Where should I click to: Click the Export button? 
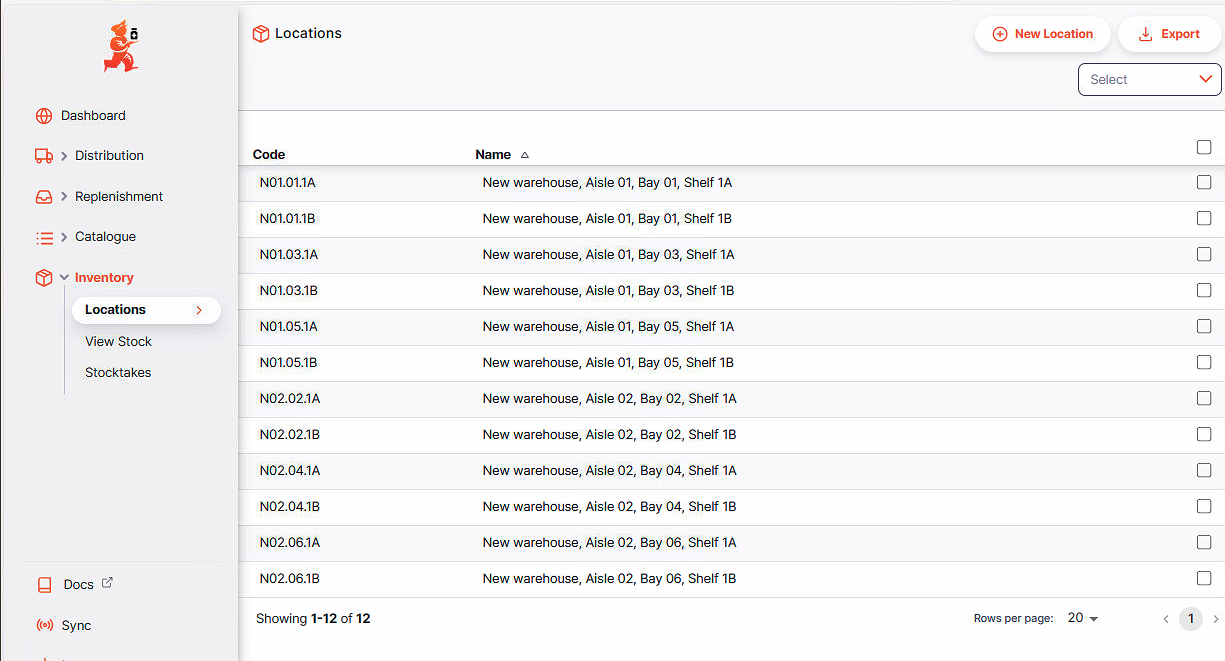click(1169, 34)
